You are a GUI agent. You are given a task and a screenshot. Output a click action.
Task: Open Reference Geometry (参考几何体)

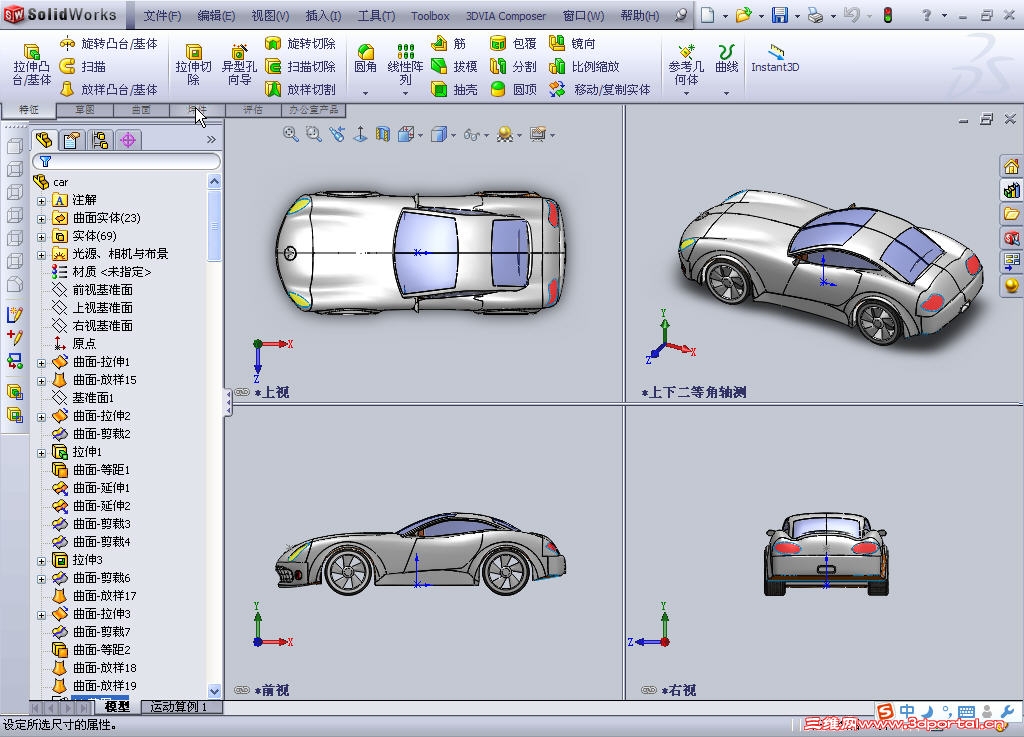point(686,65)
